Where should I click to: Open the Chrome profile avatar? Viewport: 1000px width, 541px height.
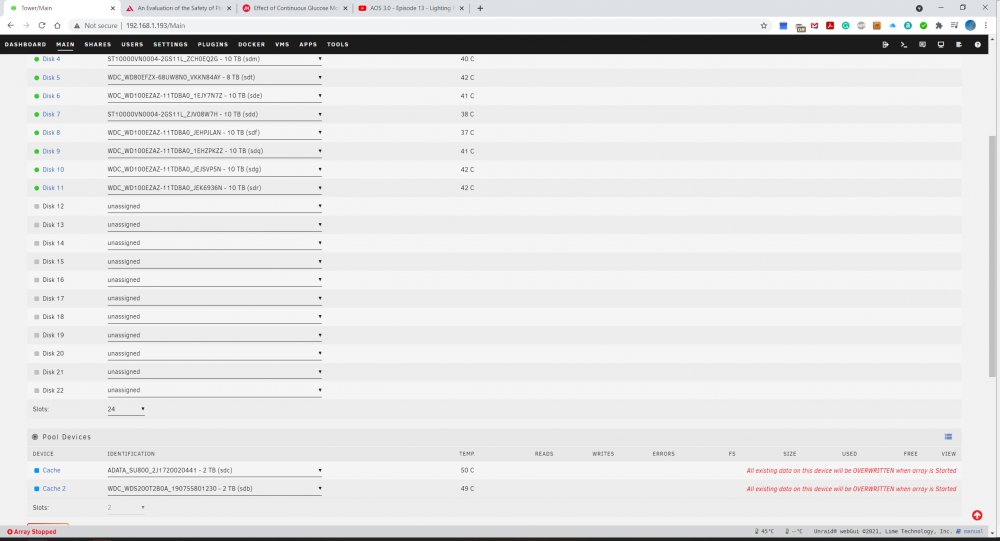click(970, 26)
